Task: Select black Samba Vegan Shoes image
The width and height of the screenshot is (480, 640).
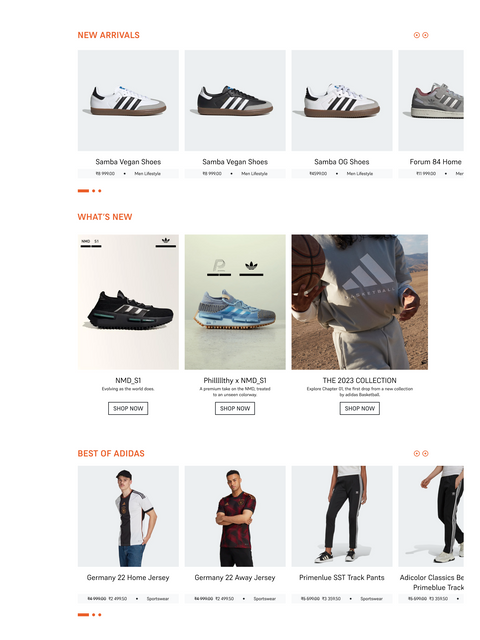Action: tap(235, 100)
